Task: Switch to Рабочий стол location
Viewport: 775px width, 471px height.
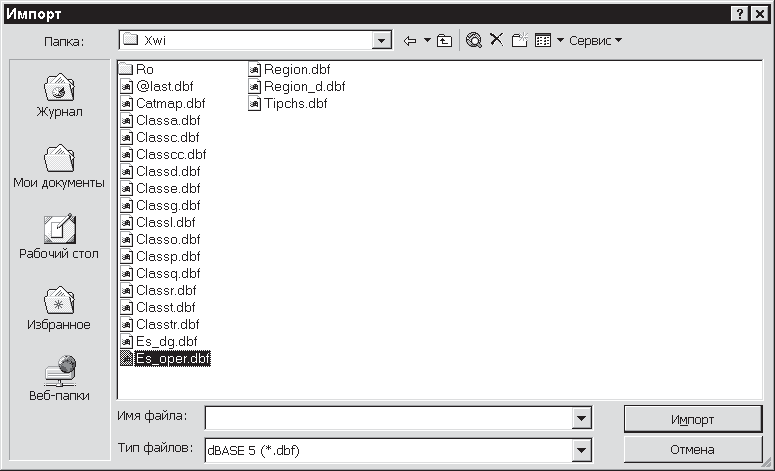Action: (x=58, y=238)
